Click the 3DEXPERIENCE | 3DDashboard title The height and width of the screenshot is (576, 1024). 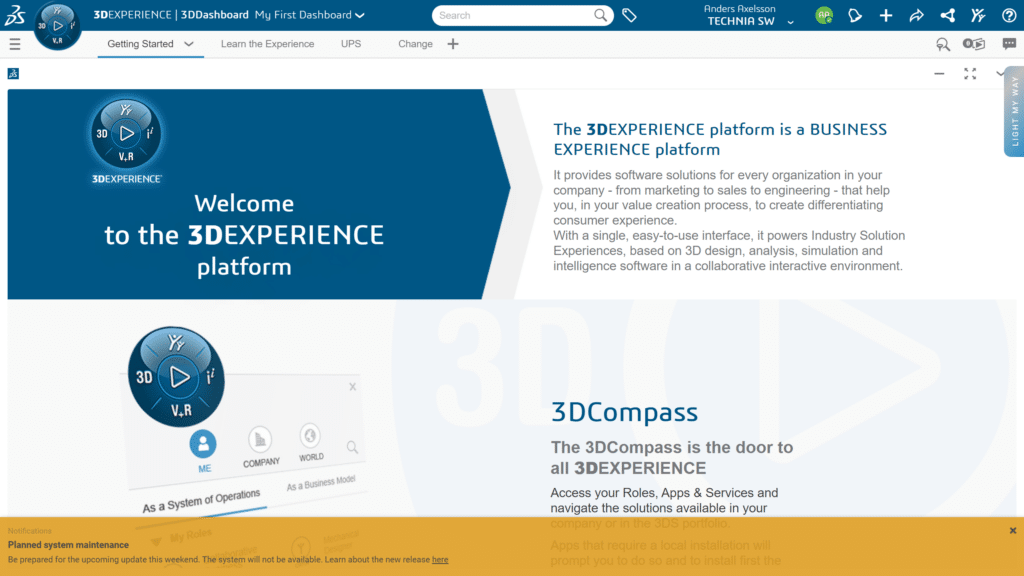171,15
